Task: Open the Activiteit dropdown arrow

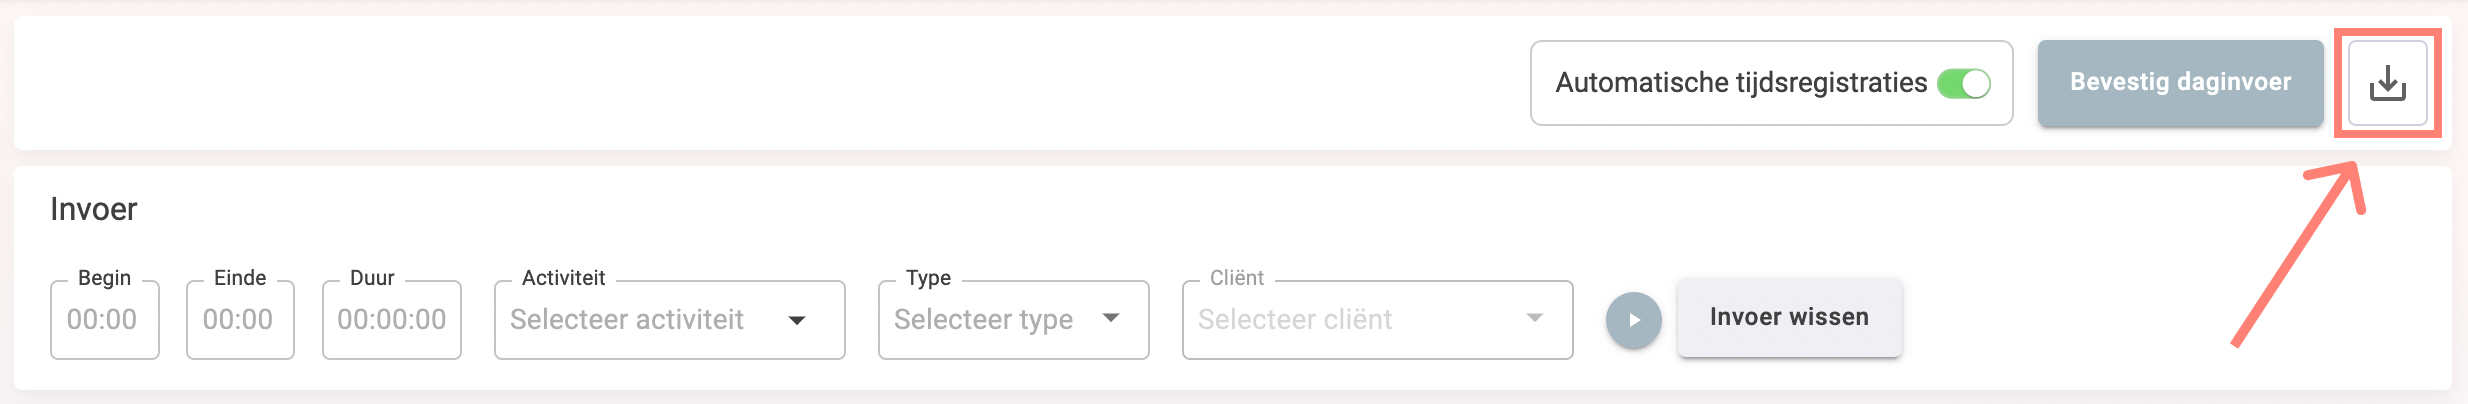Action: click(797, 320)
